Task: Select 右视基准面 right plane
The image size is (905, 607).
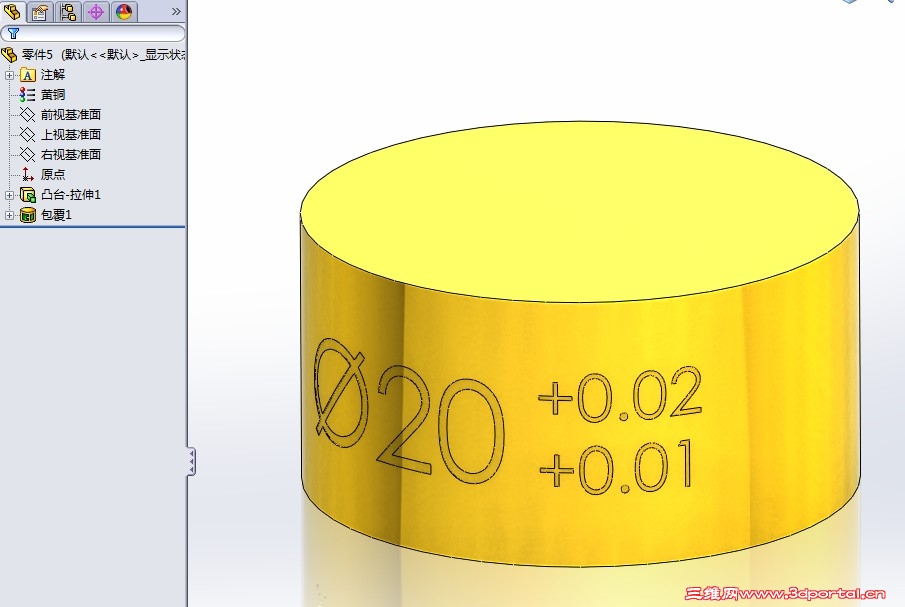Action: [70, 155]
